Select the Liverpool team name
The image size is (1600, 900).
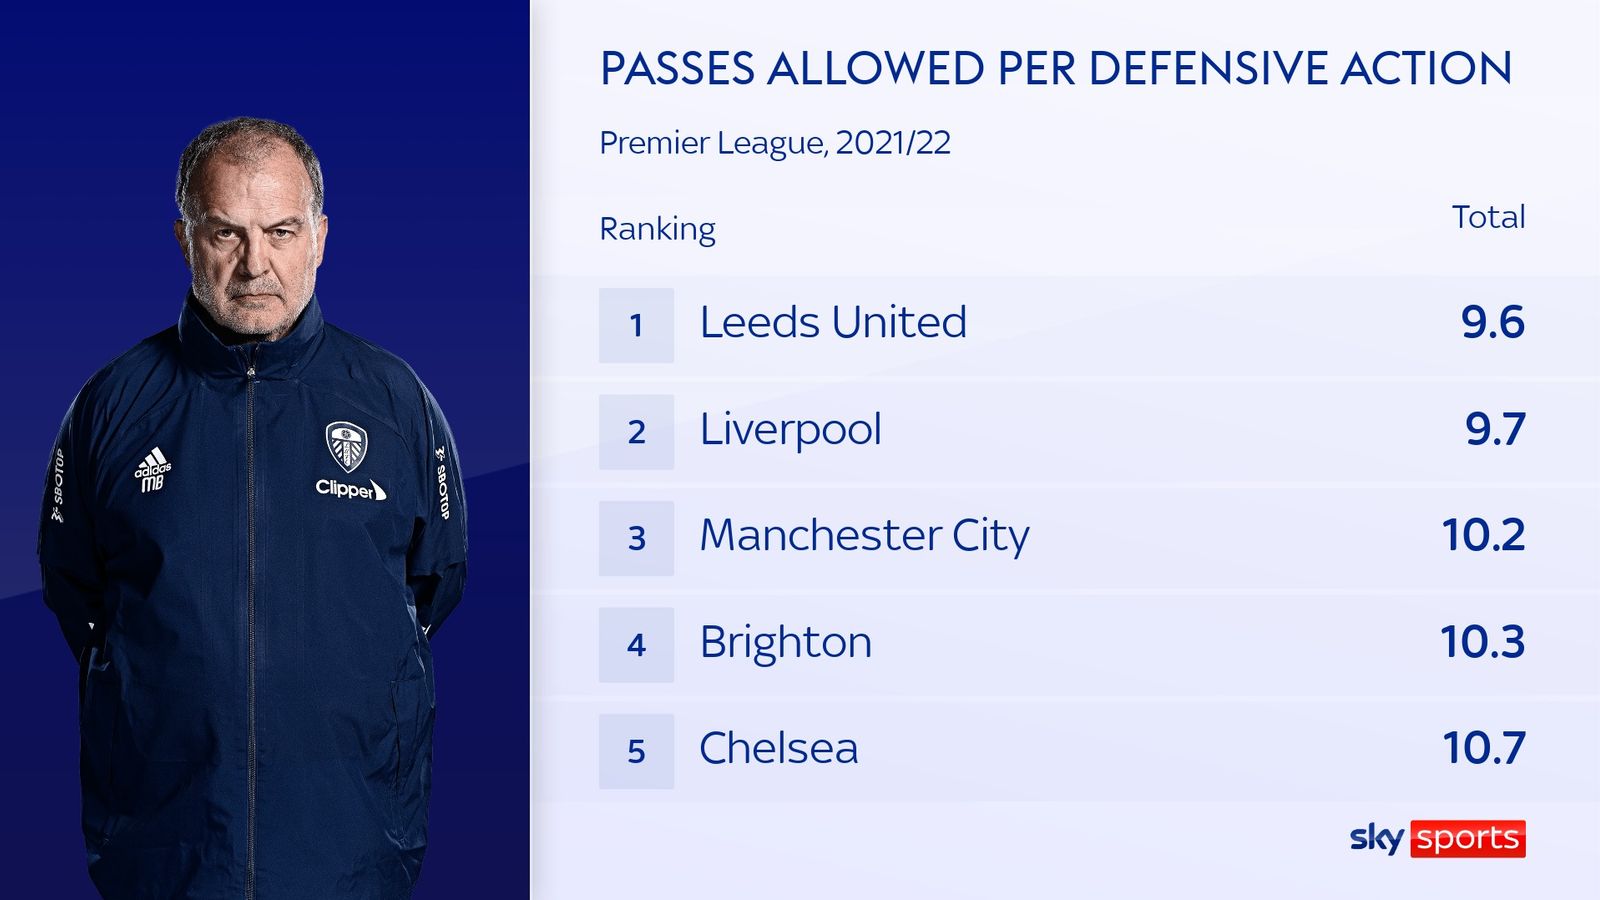point(790,430)
